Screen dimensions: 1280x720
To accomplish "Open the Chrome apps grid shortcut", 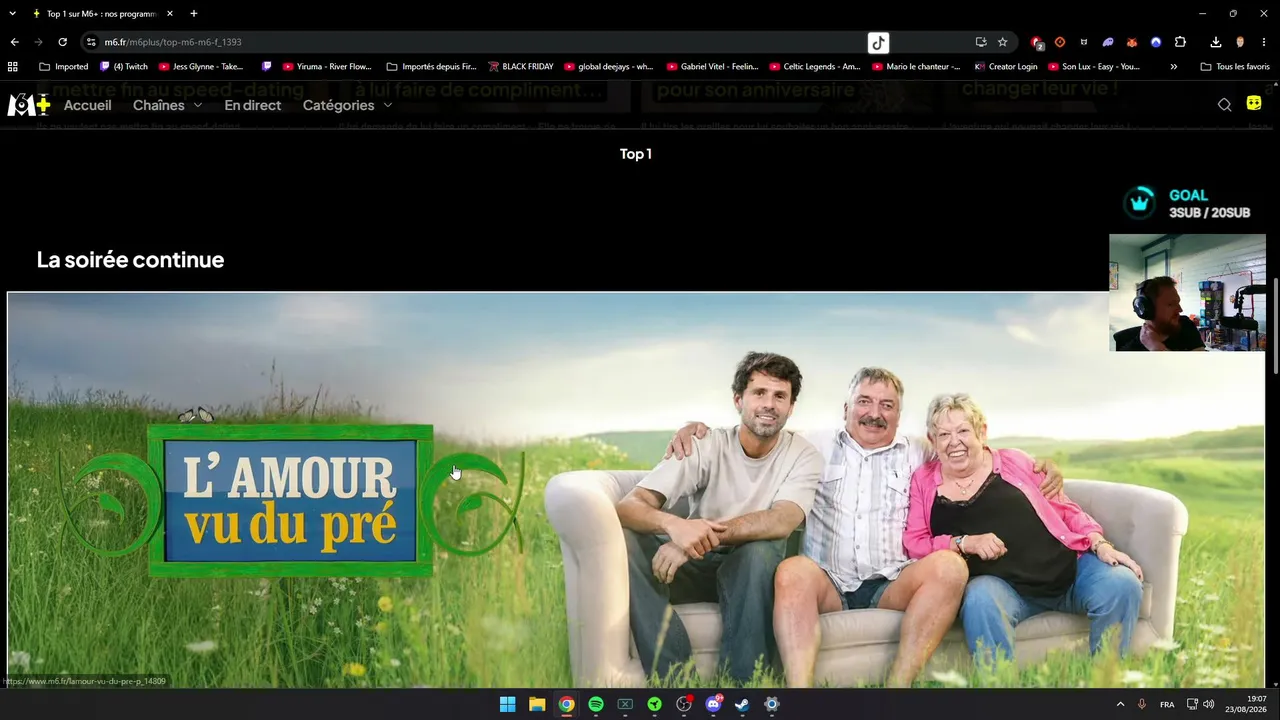I will (13, 67).
